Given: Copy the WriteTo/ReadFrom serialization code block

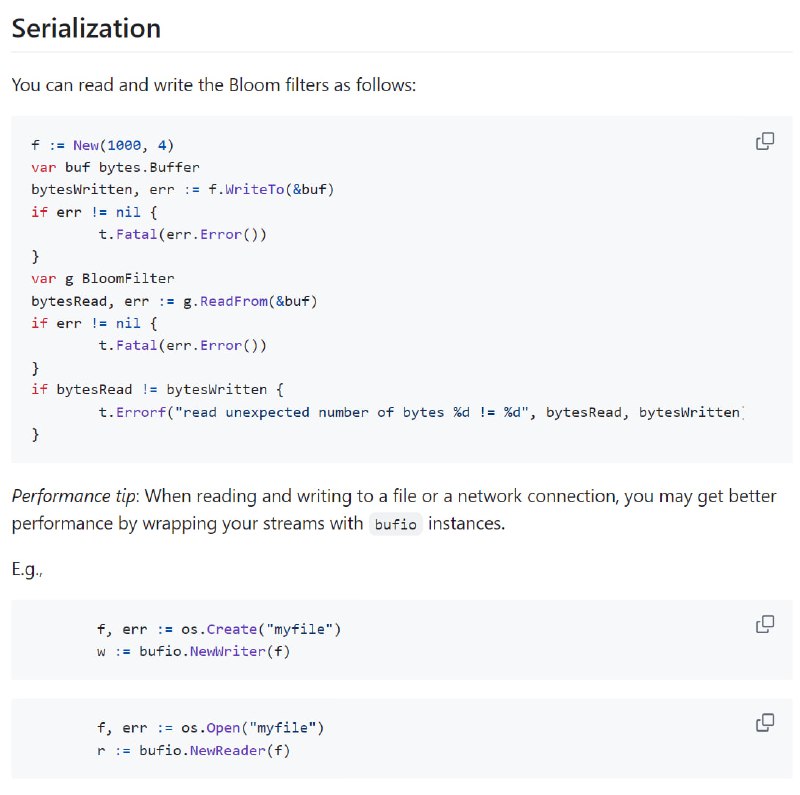Looking at the screenshot, I should (765, 141).
